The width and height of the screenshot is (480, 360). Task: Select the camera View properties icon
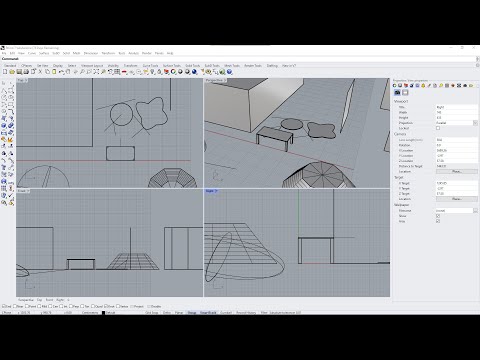(397, 92)
